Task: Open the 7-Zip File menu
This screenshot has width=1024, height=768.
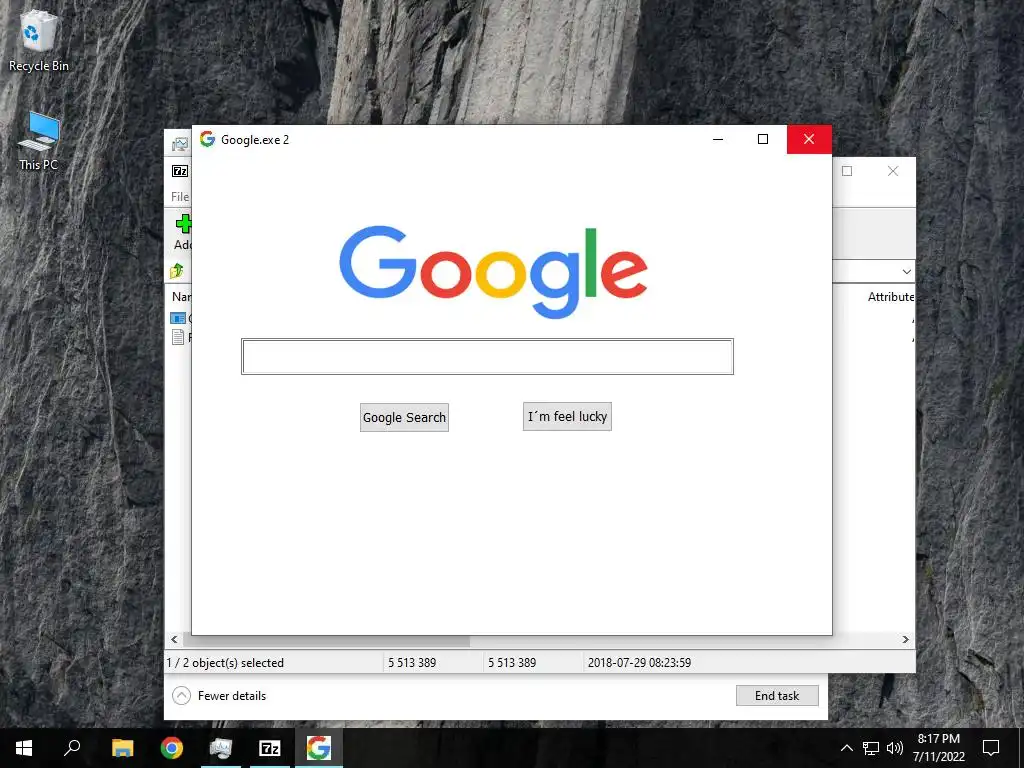Action: (x=180, y=197)
